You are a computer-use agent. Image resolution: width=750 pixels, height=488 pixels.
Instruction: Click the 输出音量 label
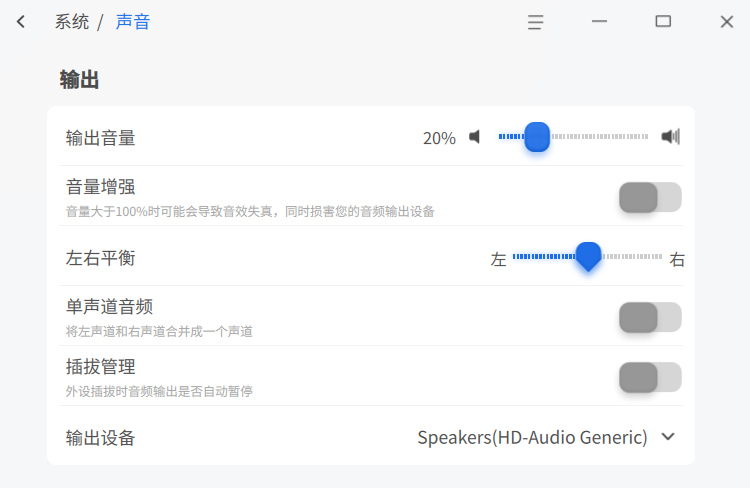[x=100, y=138]
